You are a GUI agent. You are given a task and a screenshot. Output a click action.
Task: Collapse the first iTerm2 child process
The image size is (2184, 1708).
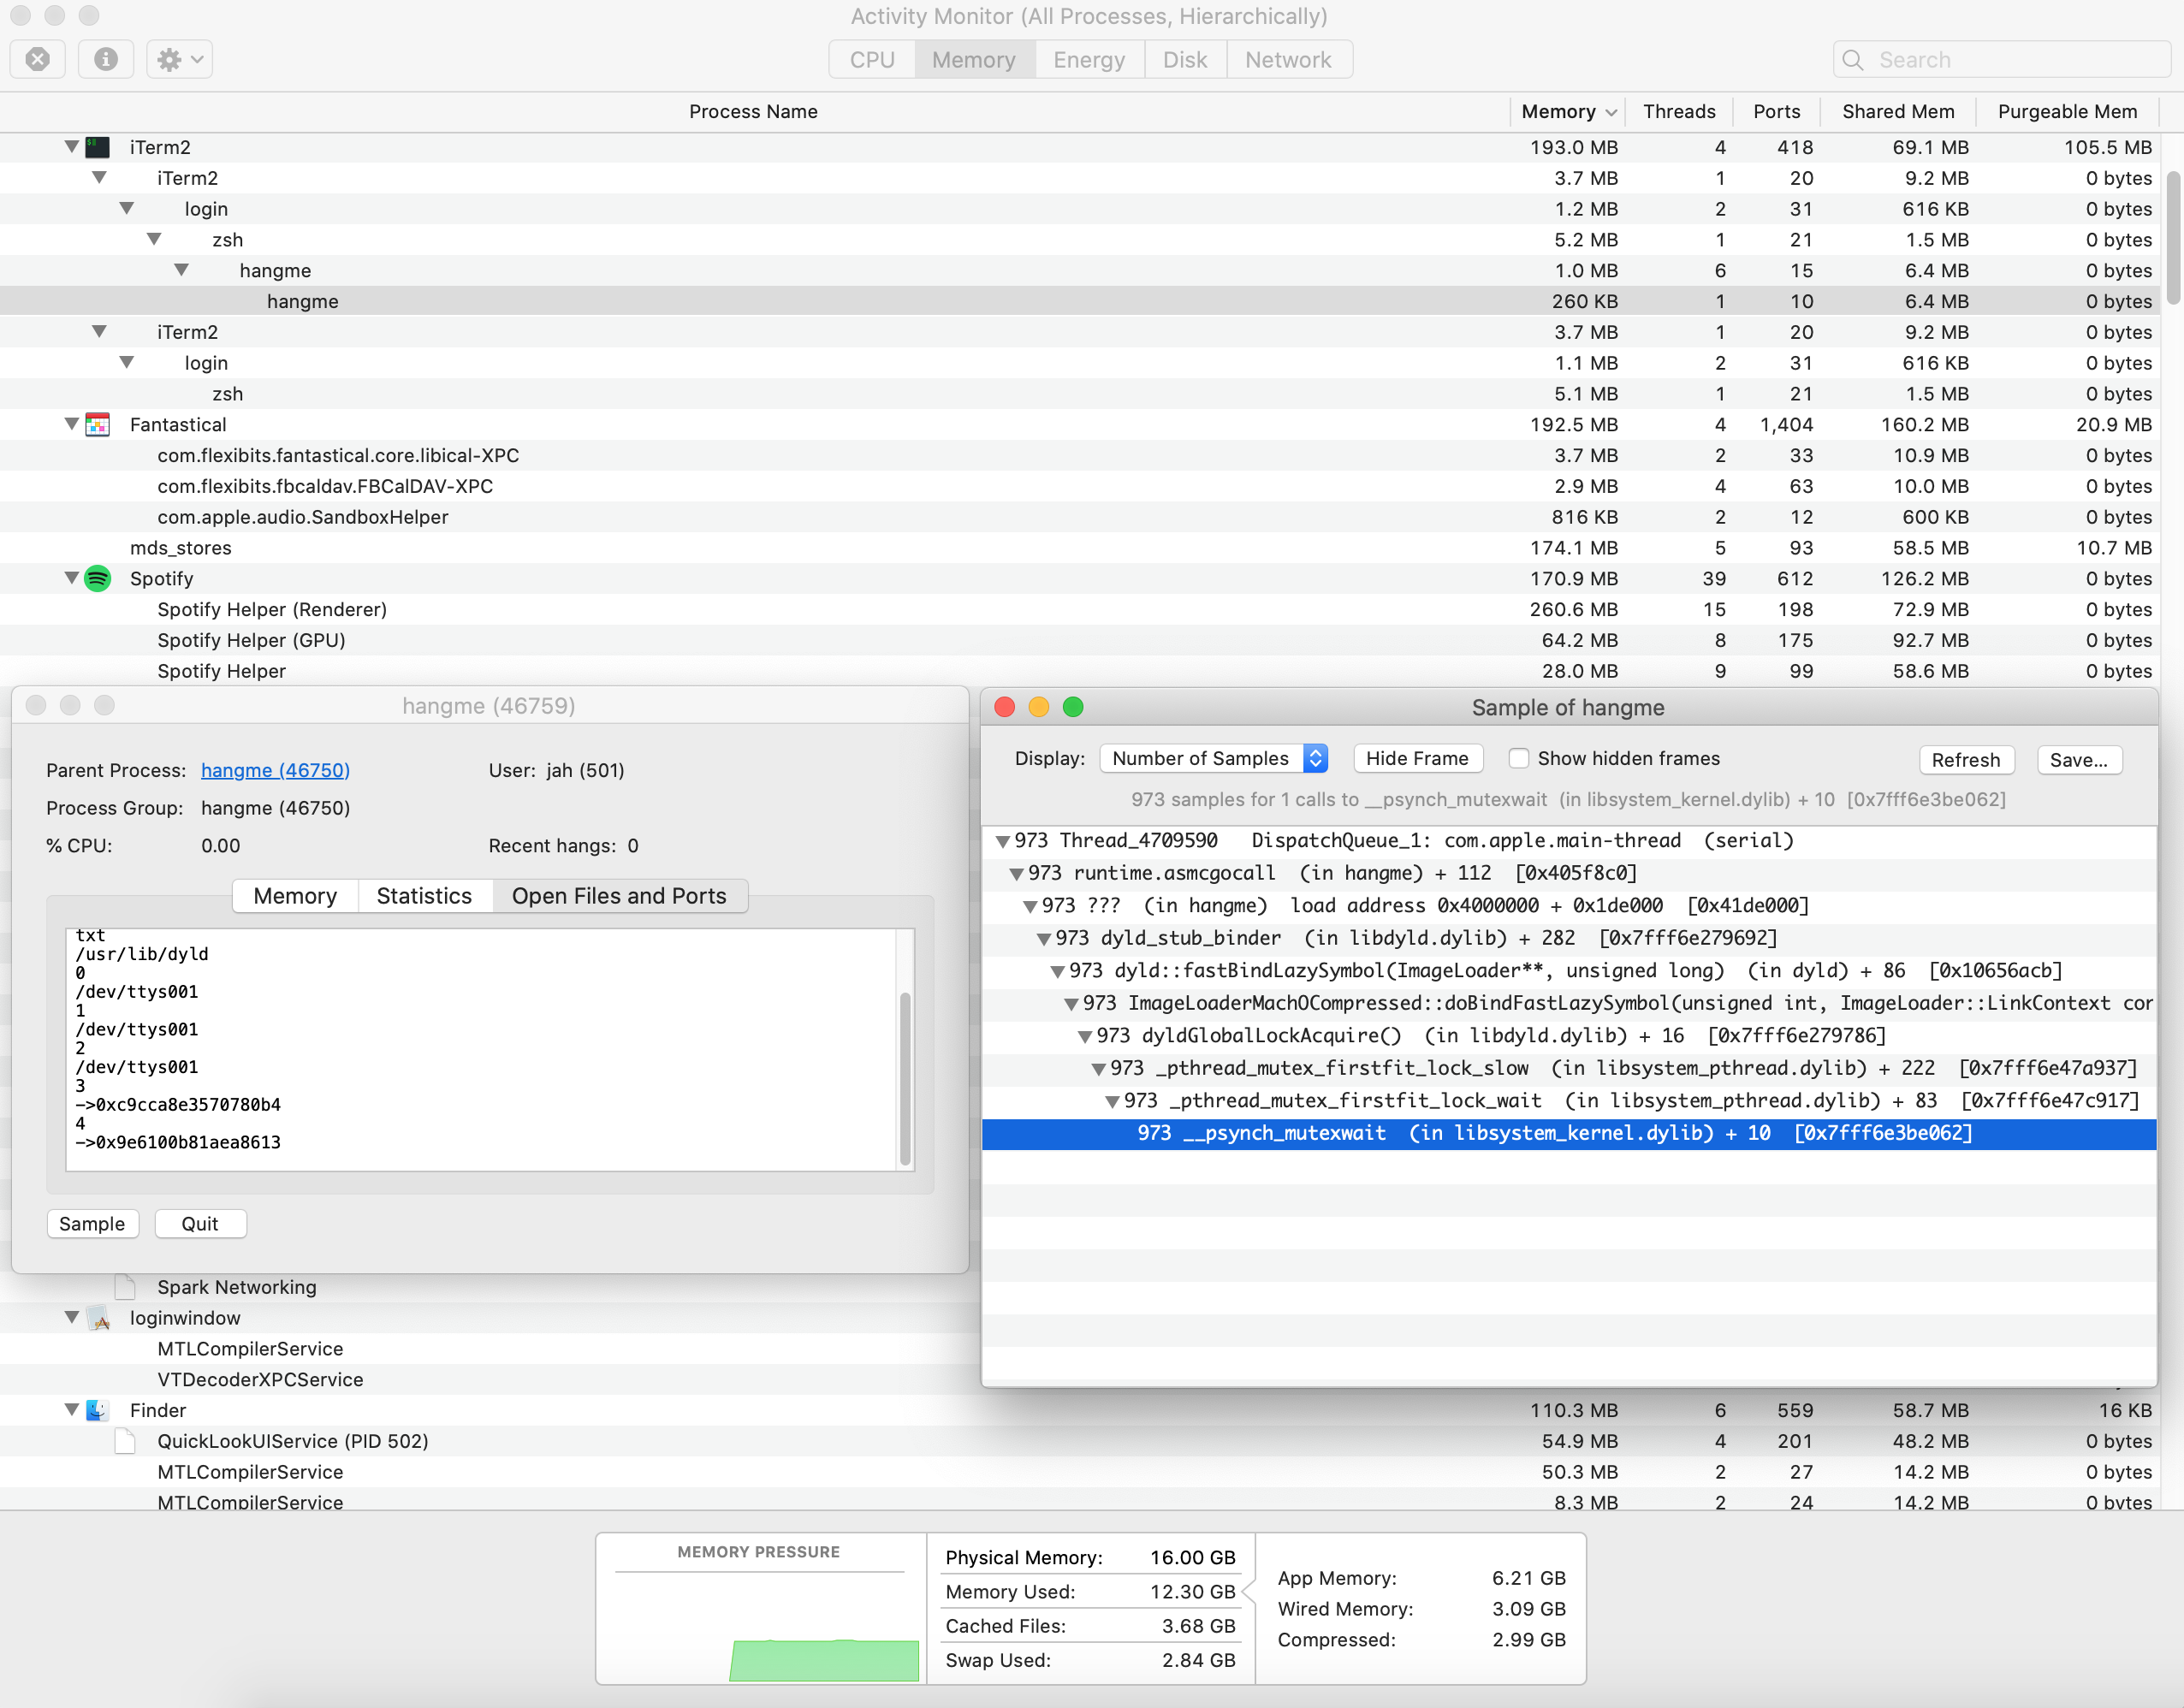click(99, 178)
